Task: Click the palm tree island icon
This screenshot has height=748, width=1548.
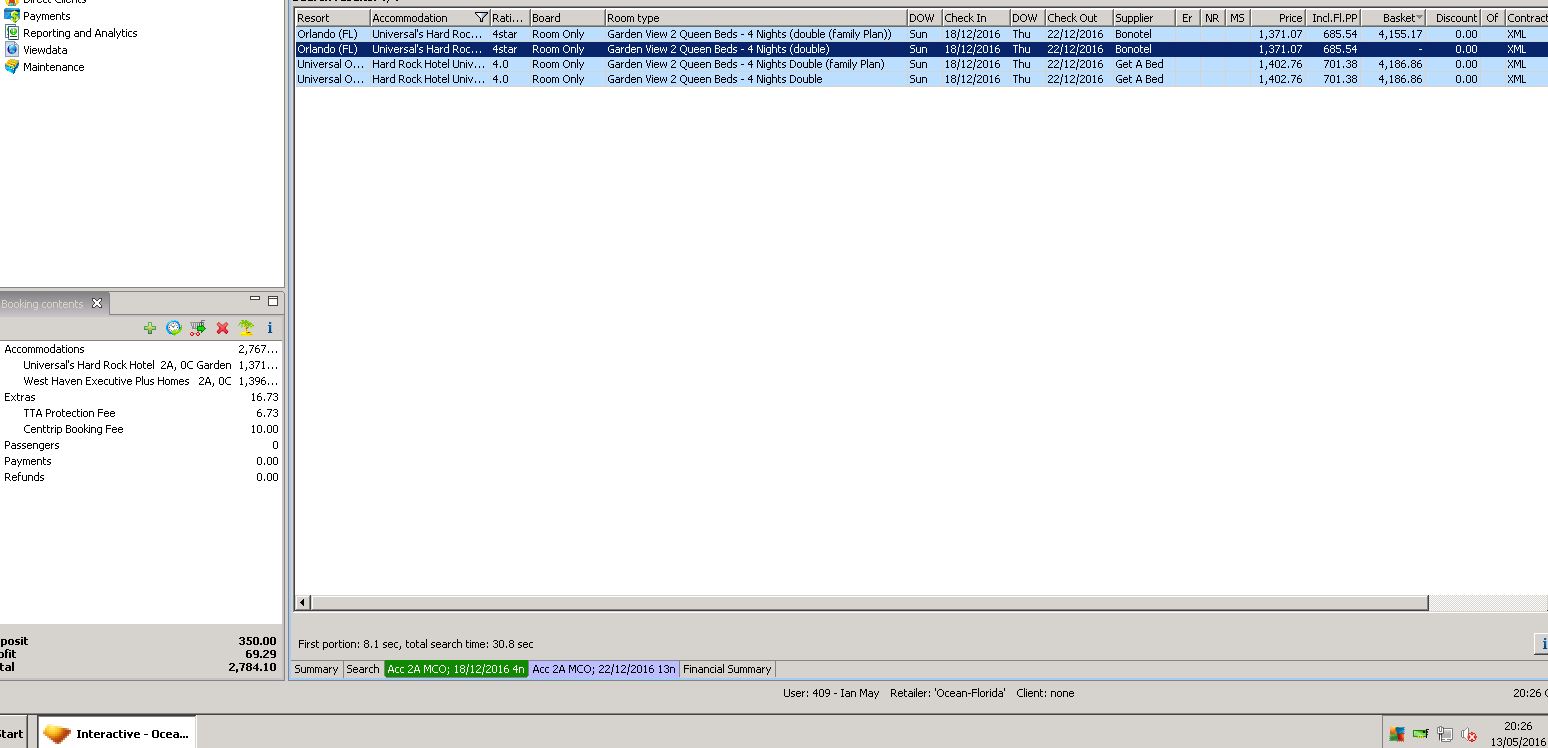Action: point(246,328)
